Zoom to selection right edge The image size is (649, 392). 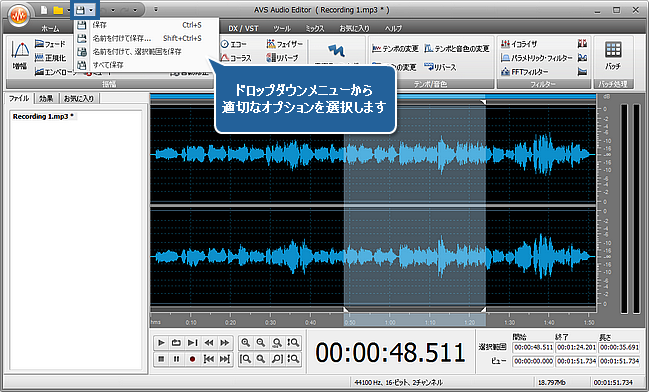(276, 359)
